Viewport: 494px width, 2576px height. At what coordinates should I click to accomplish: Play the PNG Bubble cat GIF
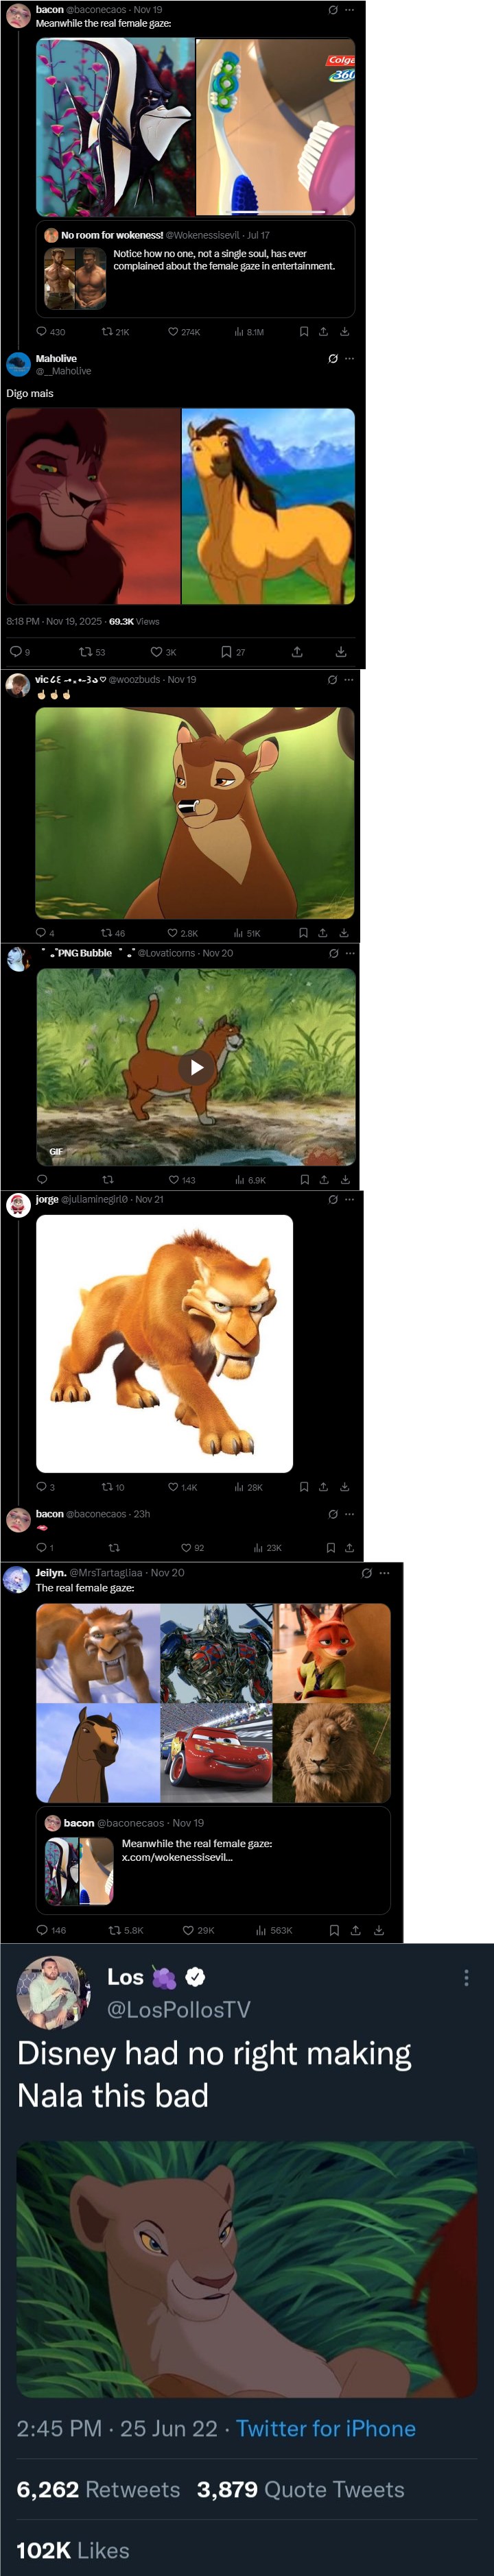click(197, 1067)
